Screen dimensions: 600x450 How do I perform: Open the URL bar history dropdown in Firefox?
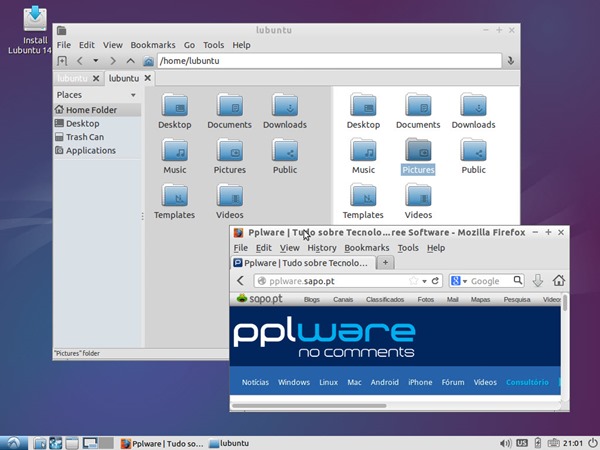[424, 281]
